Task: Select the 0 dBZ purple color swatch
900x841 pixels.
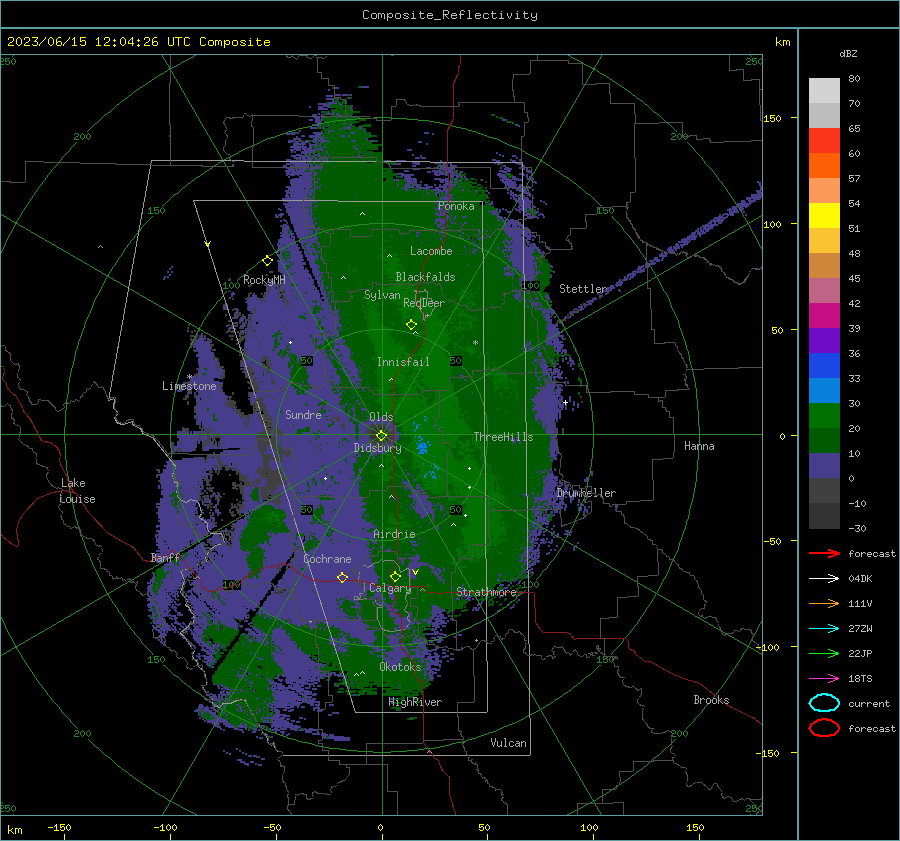Action: pos(824,466)
